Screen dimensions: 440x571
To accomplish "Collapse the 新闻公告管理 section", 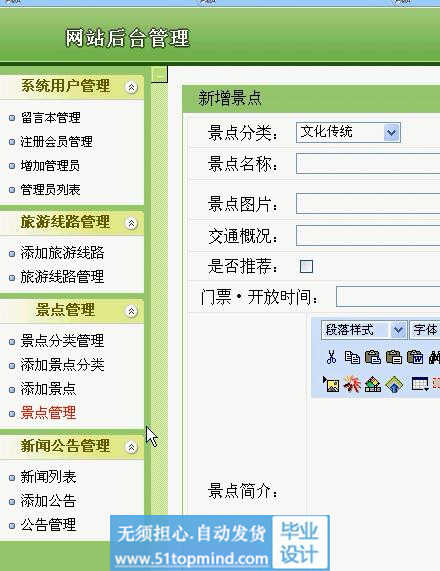I will tap(131, 446).
